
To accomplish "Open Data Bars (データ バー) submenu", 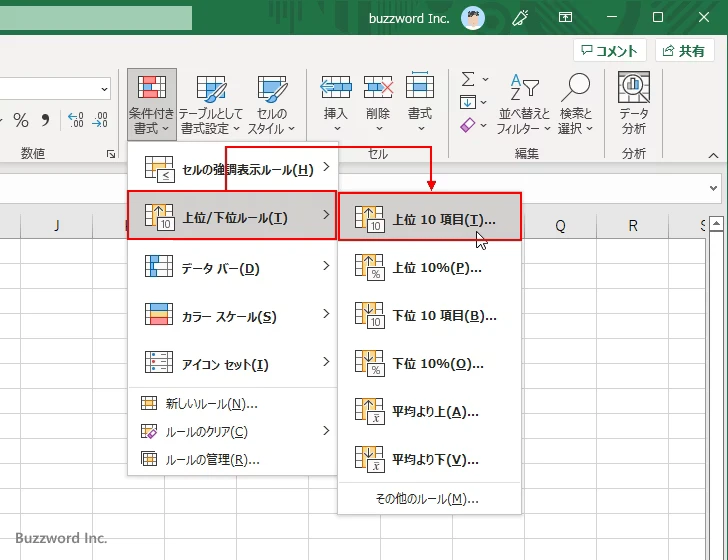I will 233,267.
